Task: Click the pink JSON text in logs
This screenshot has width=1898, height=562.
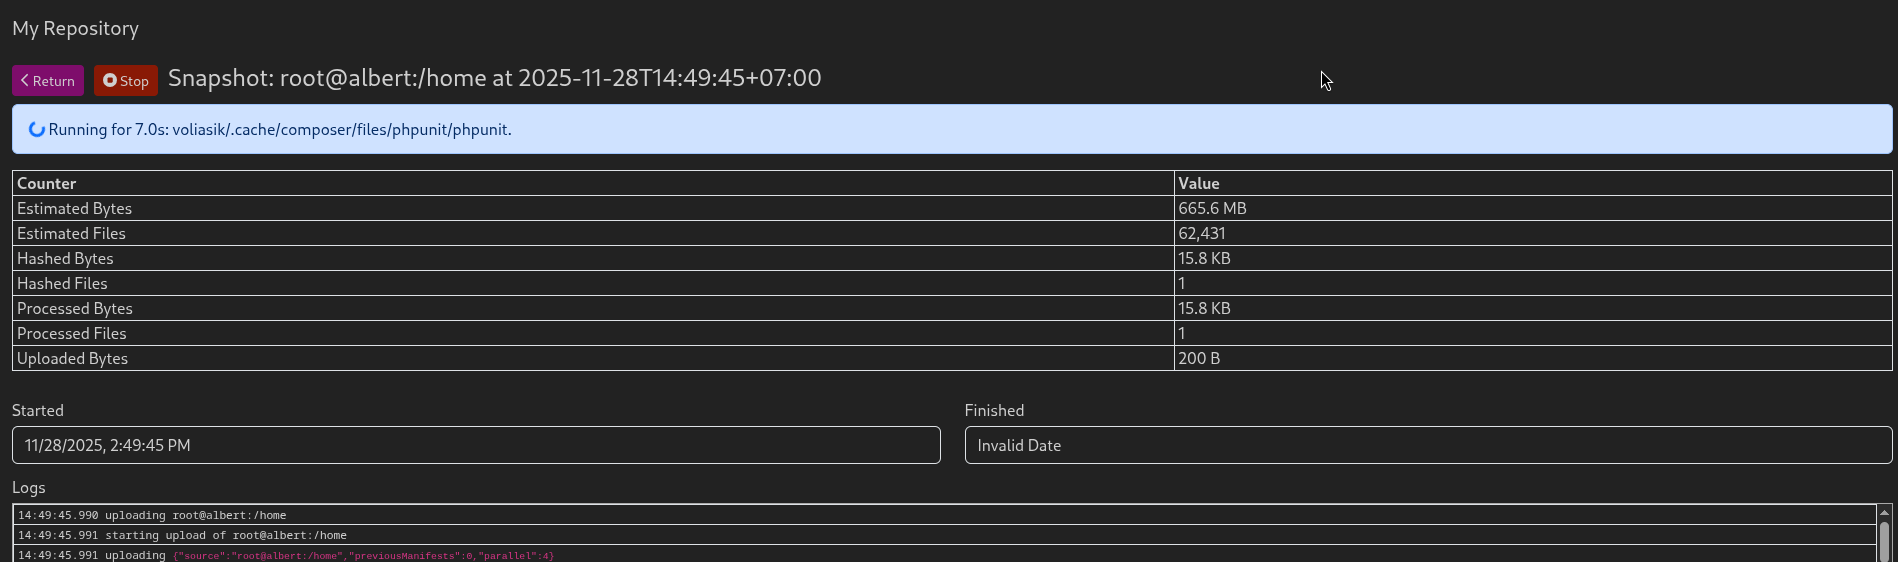Action: [x=363, y=555]
